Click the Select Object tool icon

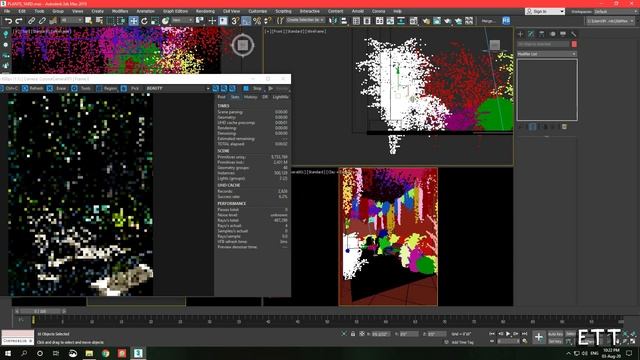pos(89,20)
